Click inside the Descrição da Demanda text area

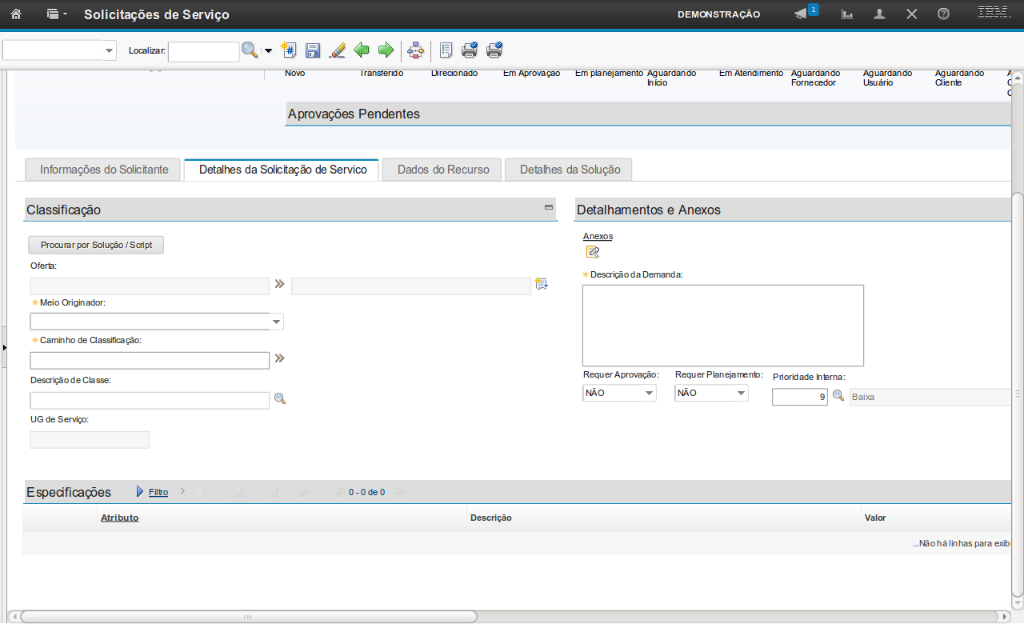coord(722,325)
